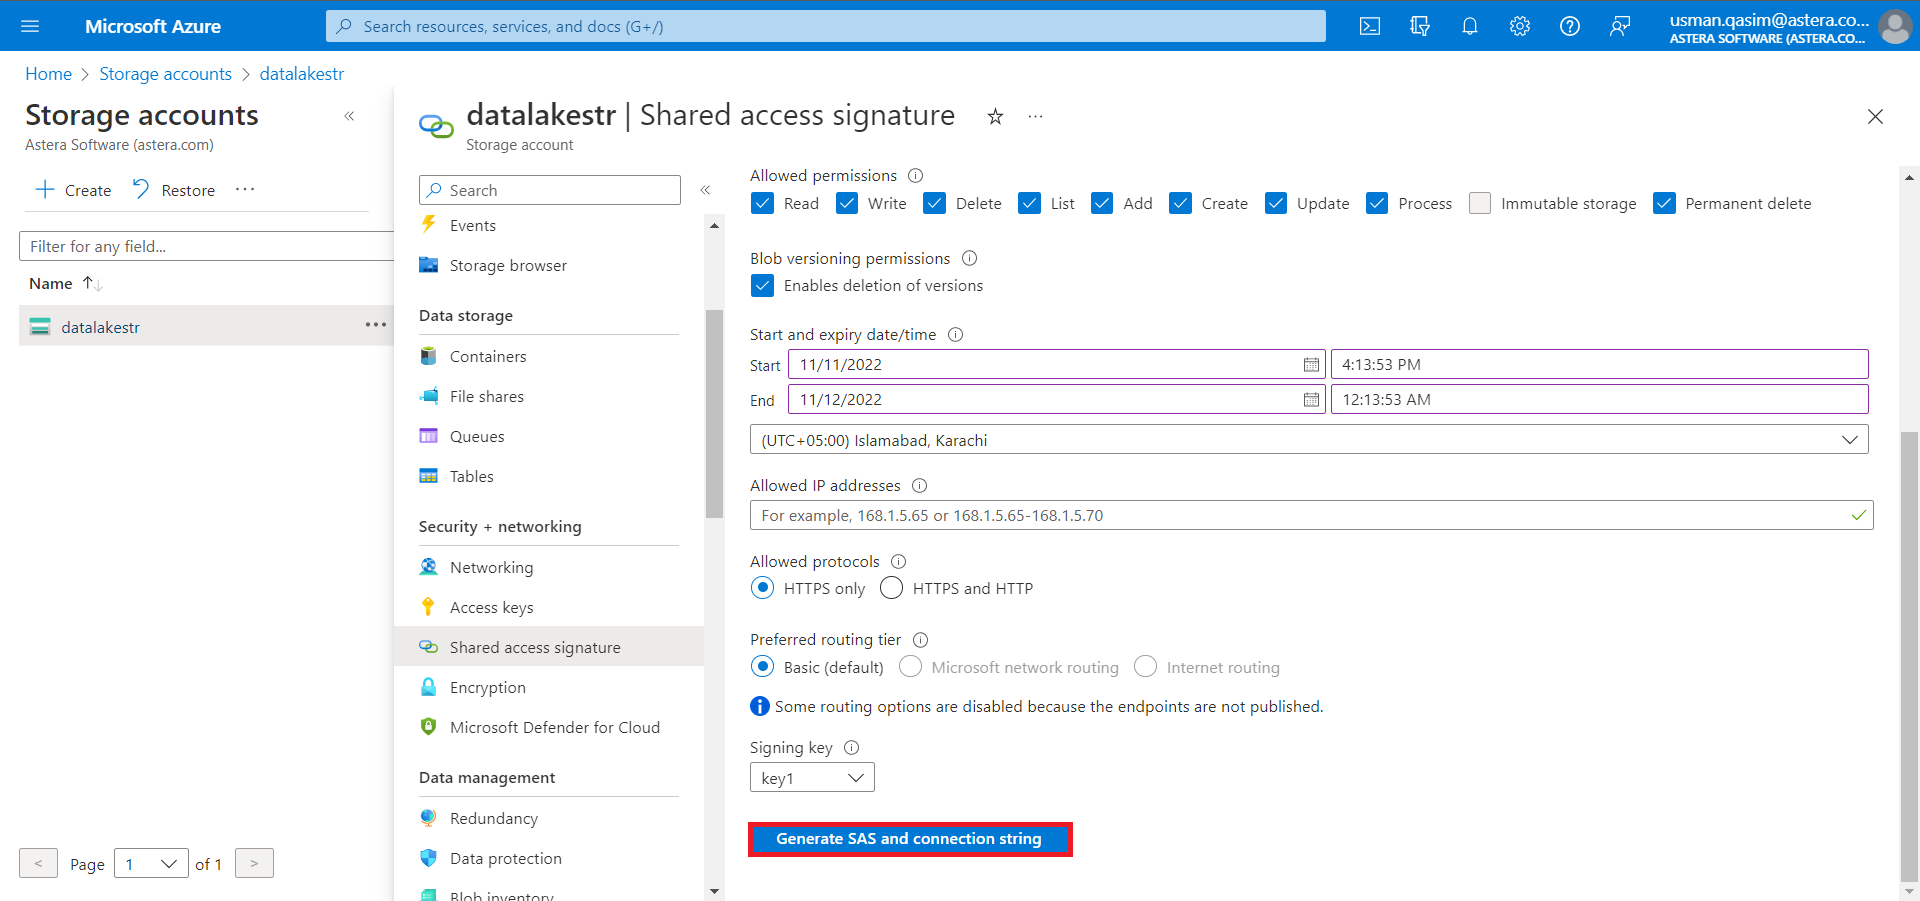The height and width of the screenshot is (901, 1920).
Task: Open Cloud Shell from the top bar
Action: [x=1370, y=26]
